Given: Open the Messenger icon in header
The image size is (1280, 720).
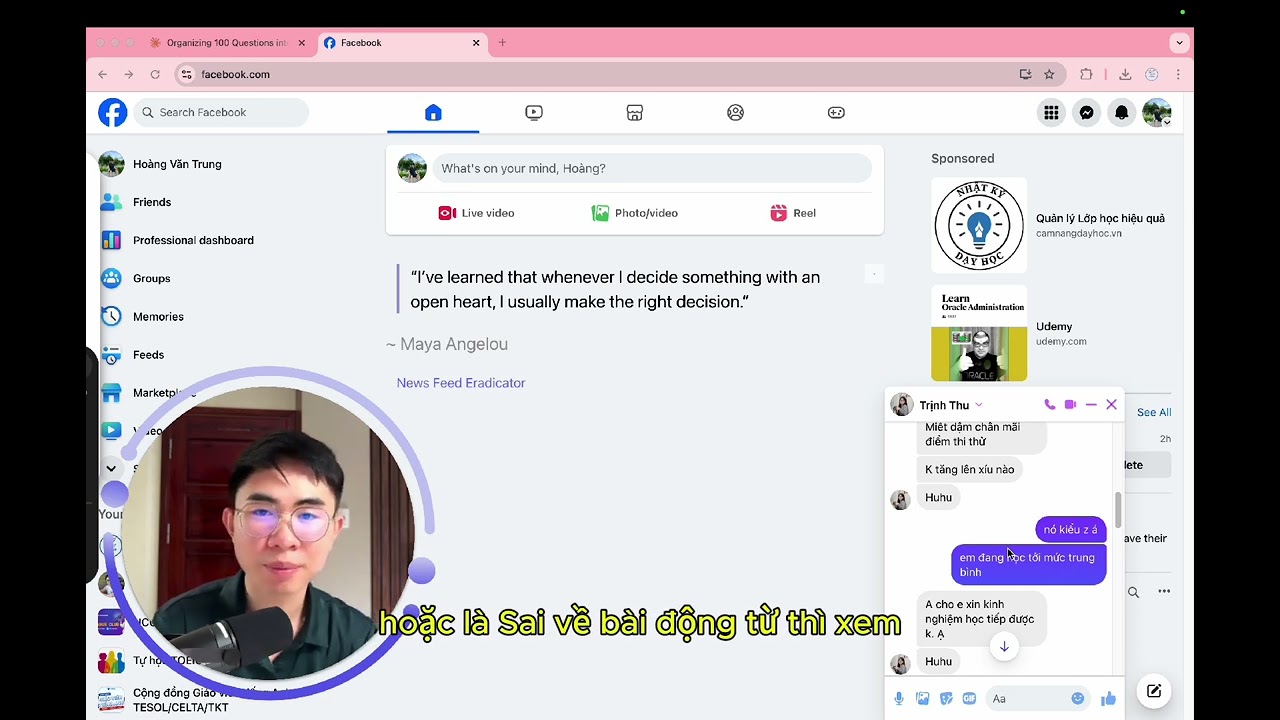Looking at the screenshot, I should (x=1086, y=113).
